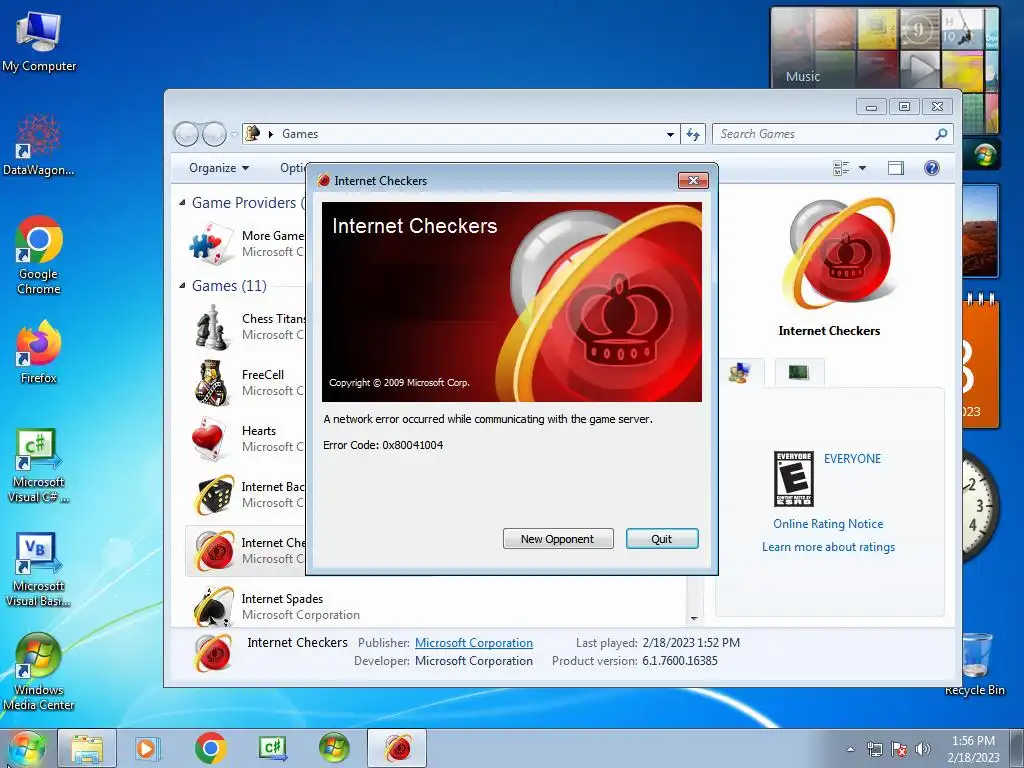Screen dimensions: 1024x768
Task: Click the Forward navigation button
Action: click(x=214, y=134)
